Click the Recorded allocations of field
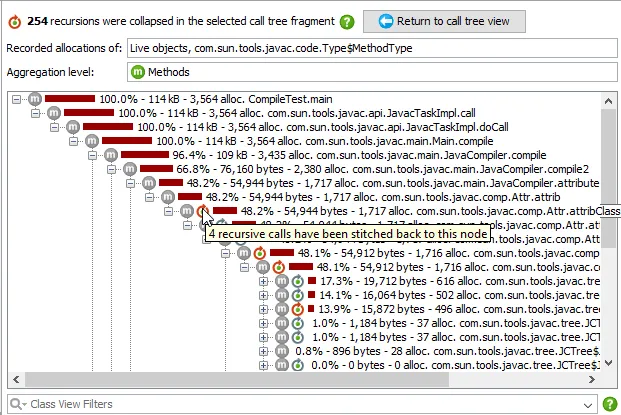 pos(372,48)
